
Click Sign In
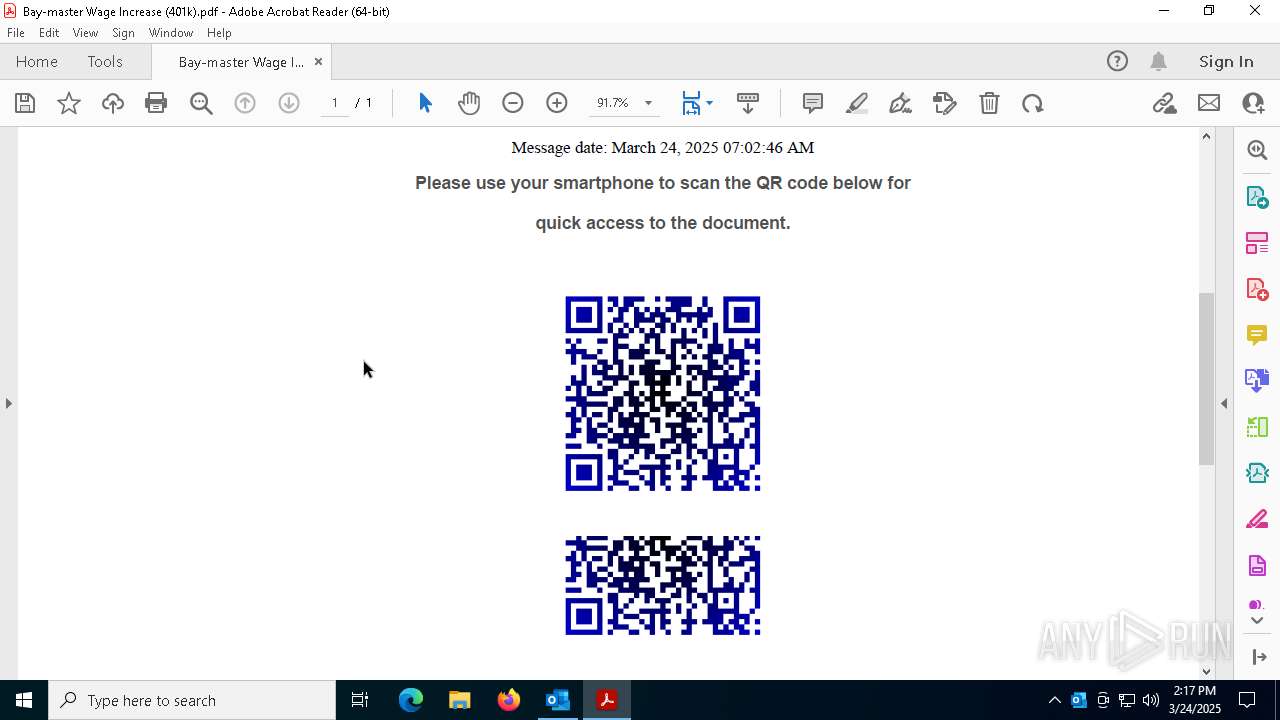pyautogui.click(x=1226, y=61)
